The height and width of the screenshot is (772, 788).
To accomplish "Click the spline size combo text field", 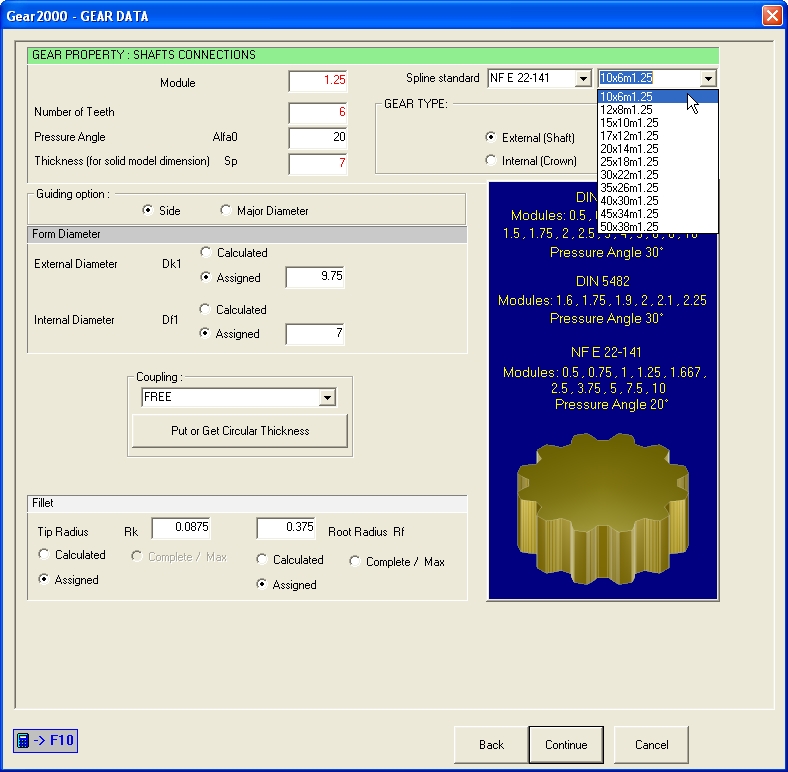I will [648, 78].
